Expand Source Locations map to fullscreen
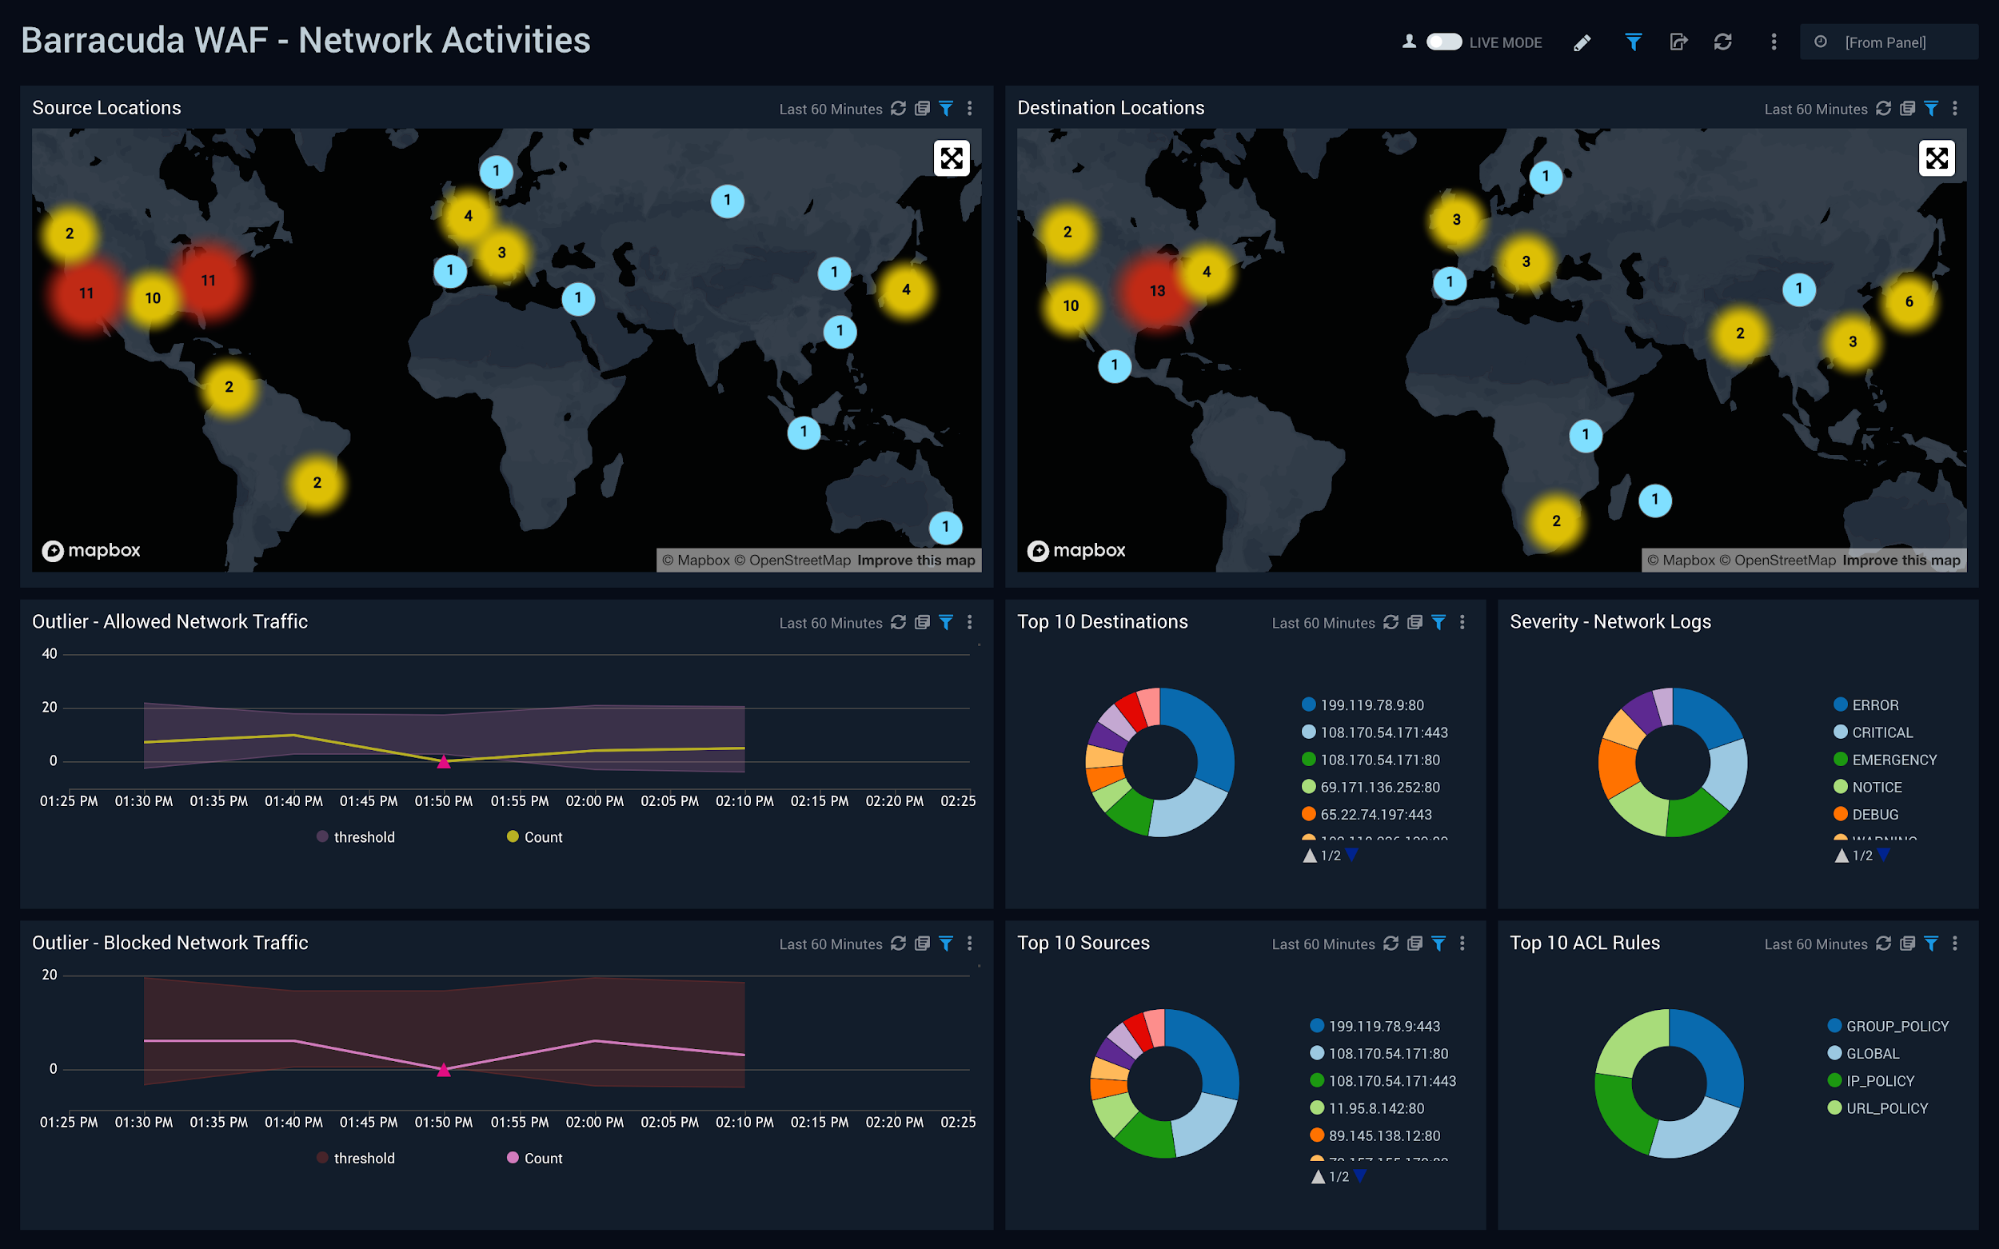 [x=951, y=158]
